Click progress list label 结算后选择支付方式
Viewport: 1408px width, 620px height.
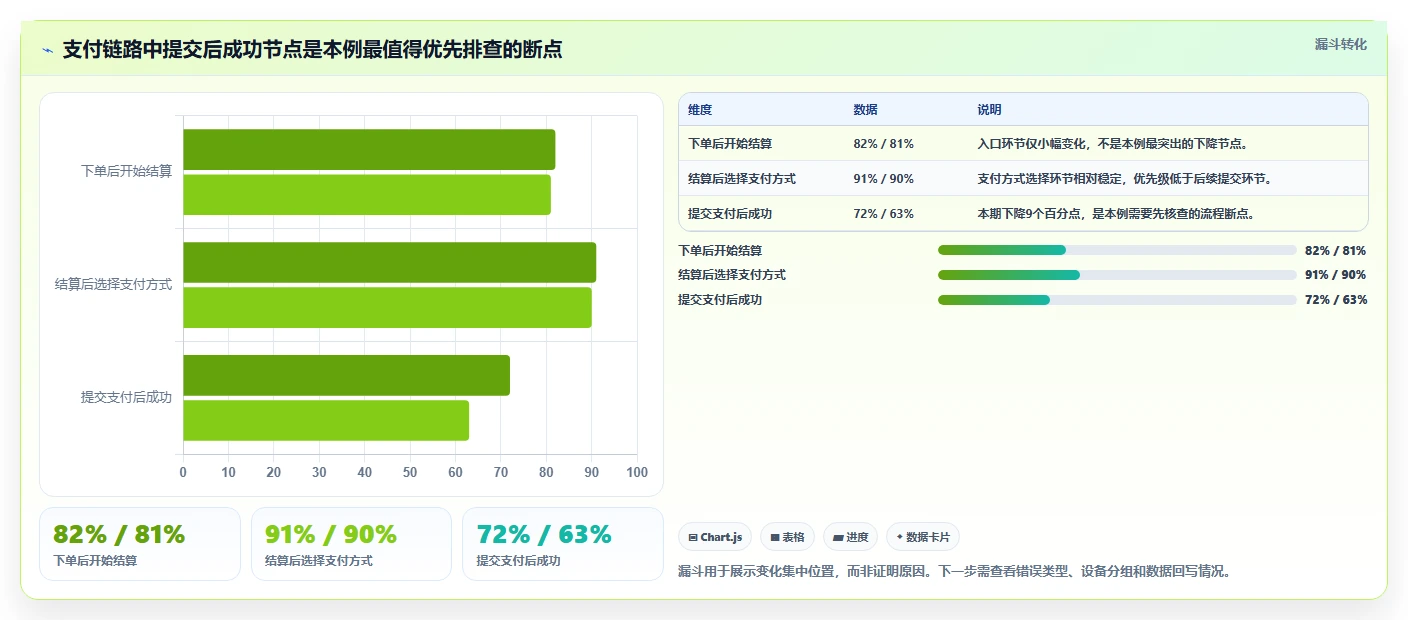click(732, 275)
